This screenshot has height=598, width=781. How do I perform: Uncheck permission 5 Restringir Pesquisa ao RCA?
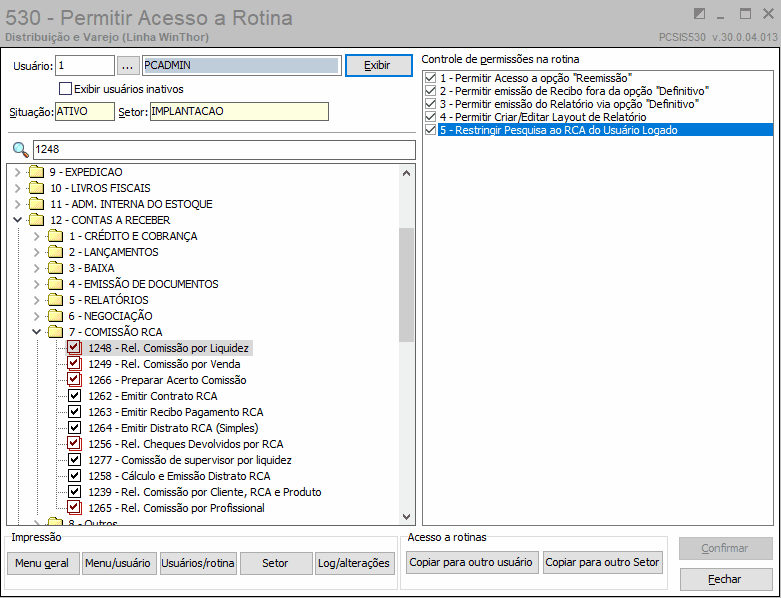coord(430,130)
